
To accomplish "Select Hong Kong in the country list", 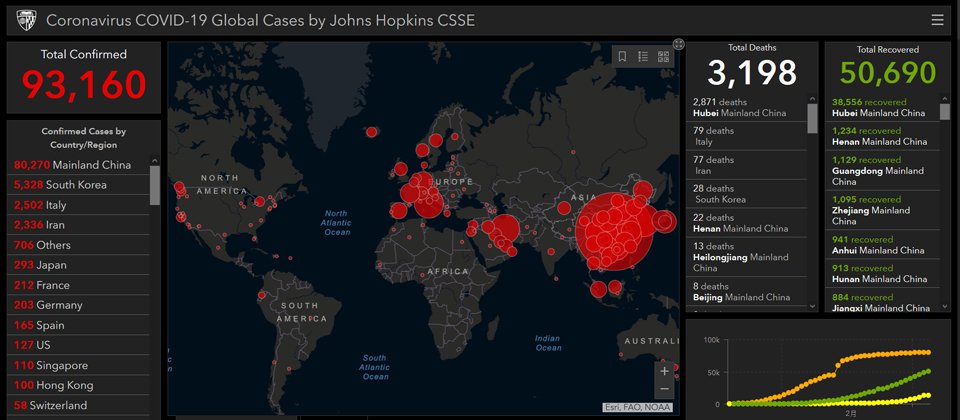I will click(78, 385).
